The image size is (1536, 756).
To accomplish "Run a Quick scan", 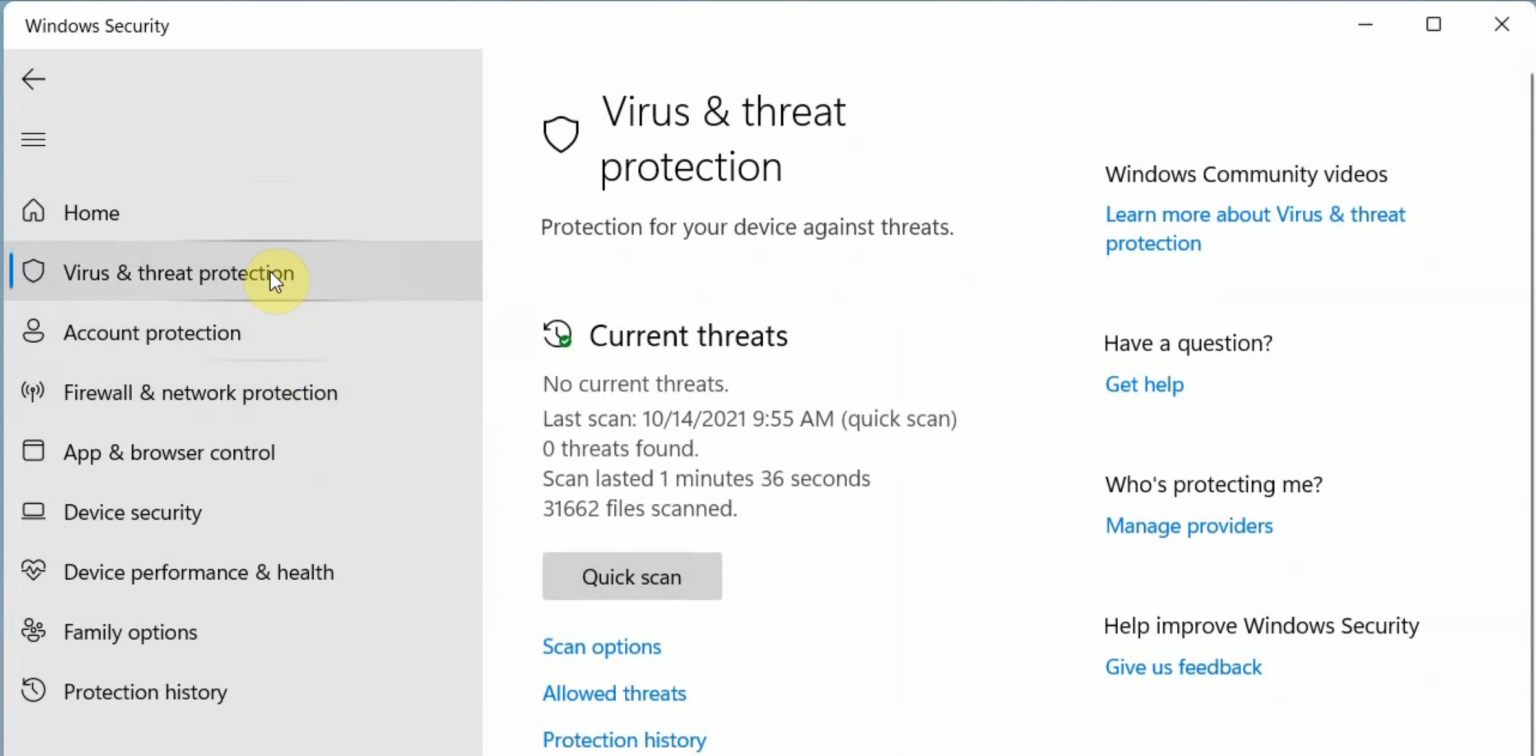I will [x=631, y=576].
